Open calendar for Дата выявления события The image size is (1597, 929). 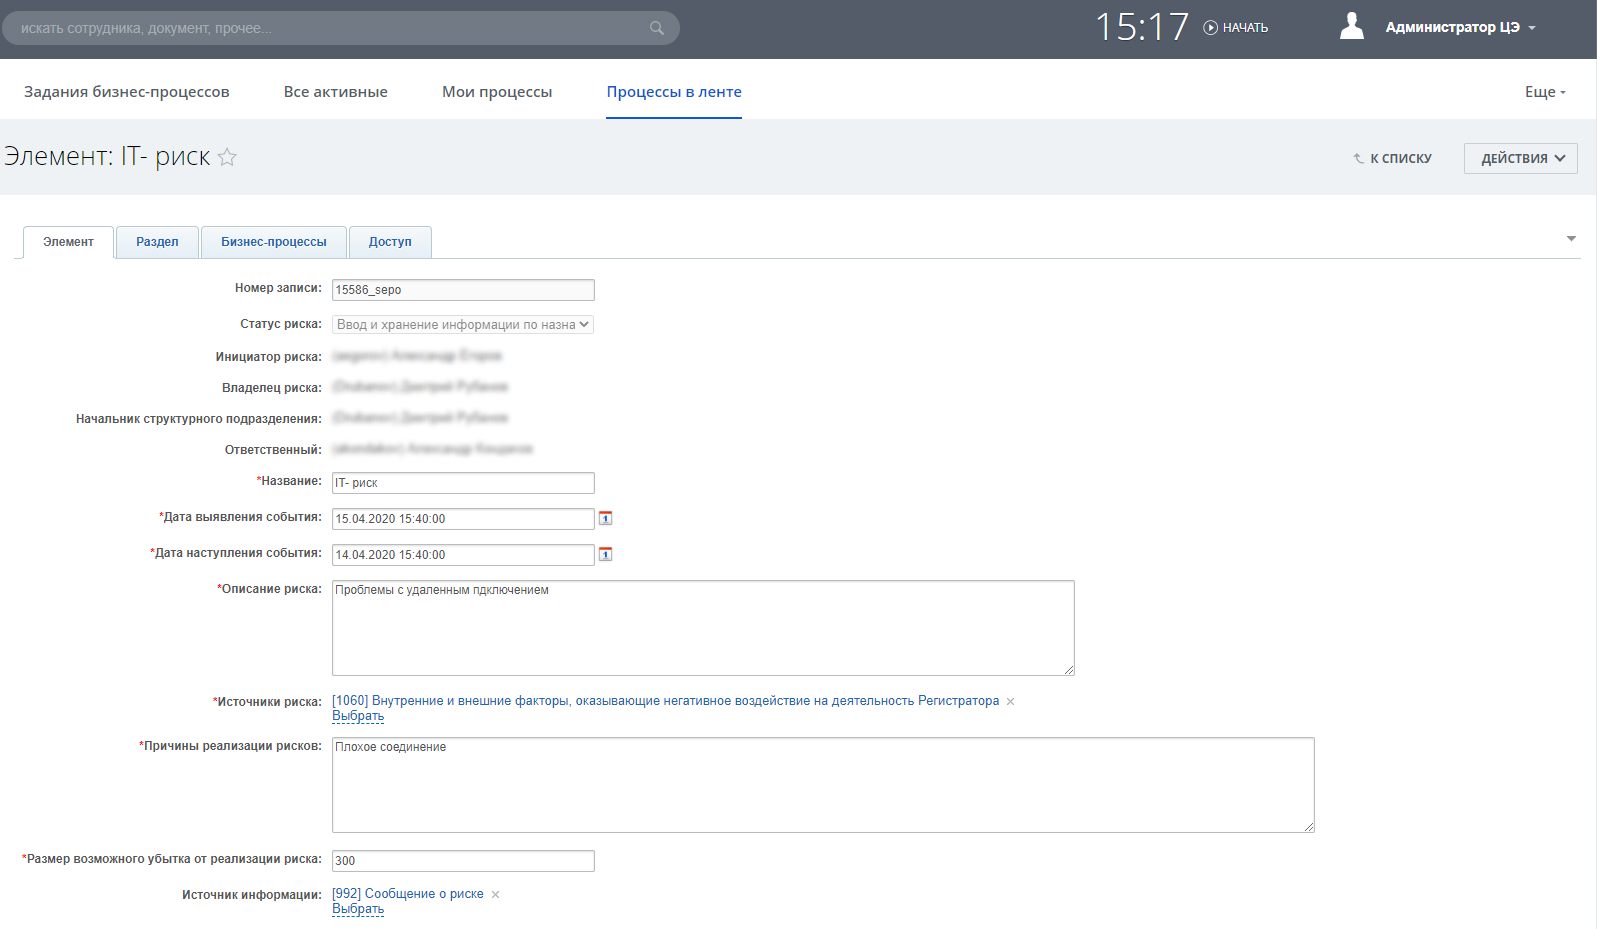tap(605, 518)
